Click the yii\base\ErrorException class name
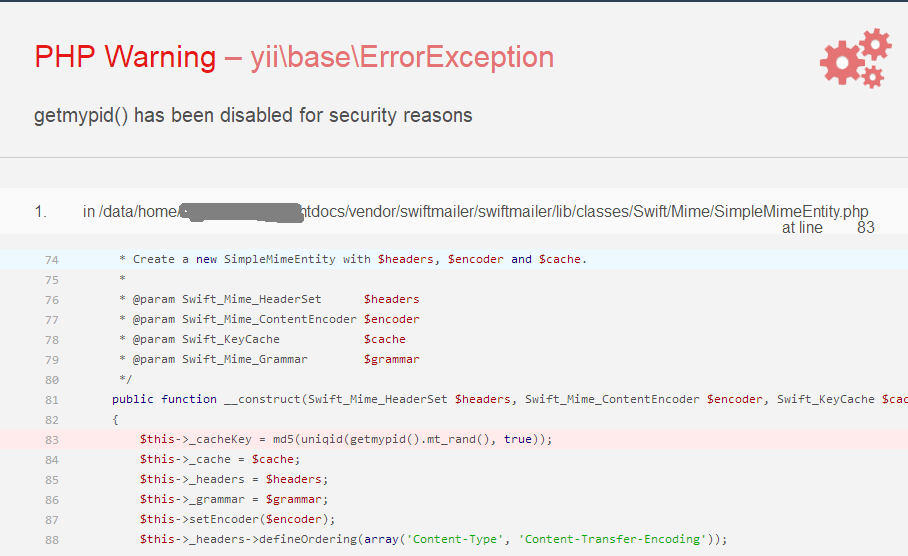Image resolution: width=908 pixels, height=556 pixels. (402, 57)
